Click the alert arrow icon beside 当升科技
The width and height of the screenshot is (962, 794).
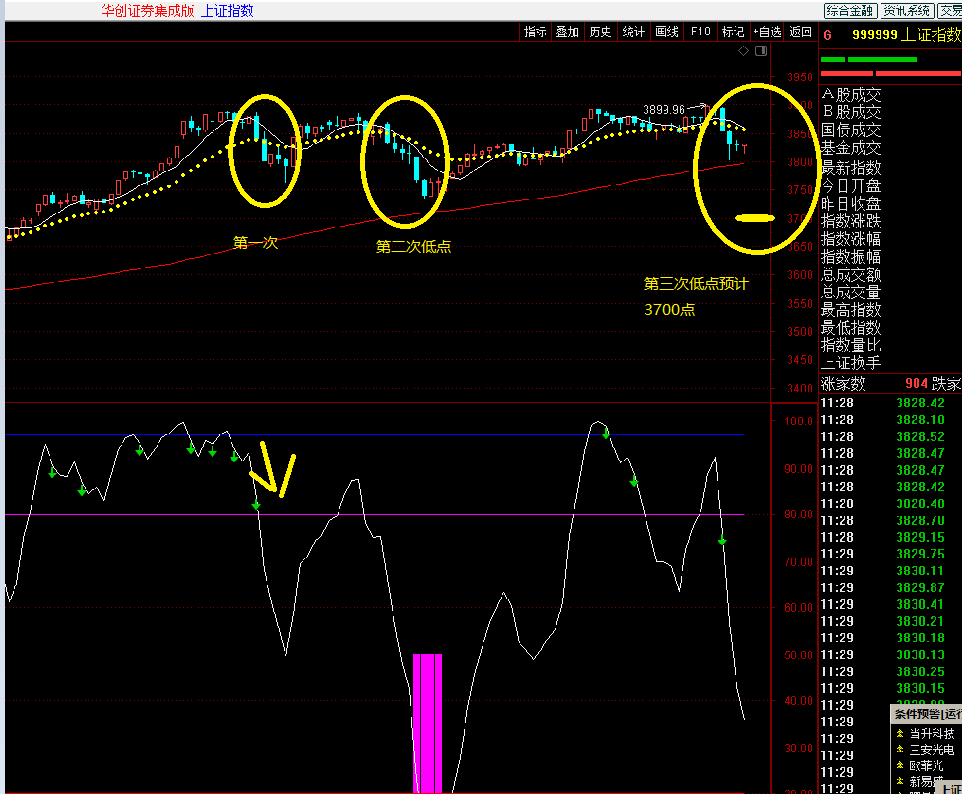pyautogui.click(x=900, y=733)
